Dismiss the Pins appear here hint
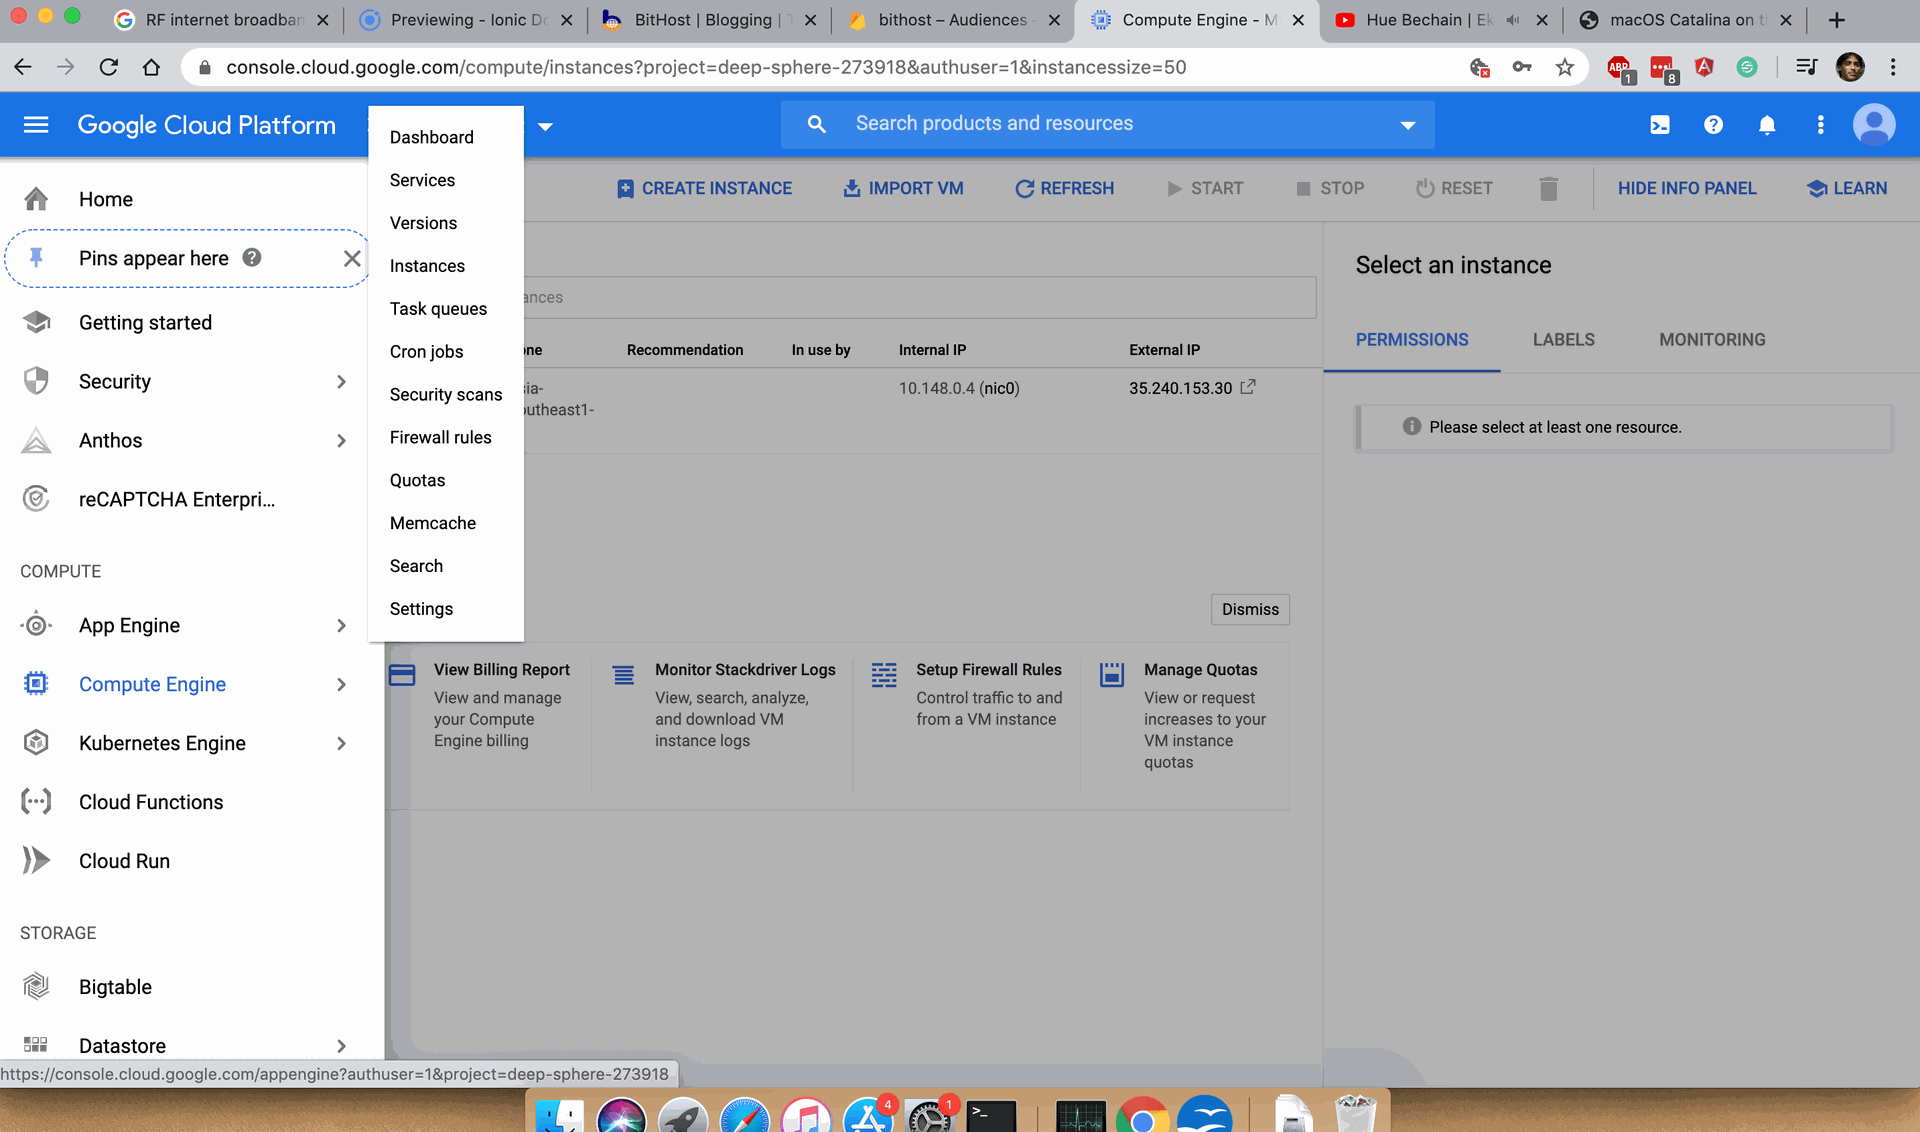Viewport: 1920px width, 1132px height. click(x=352, y=259)
